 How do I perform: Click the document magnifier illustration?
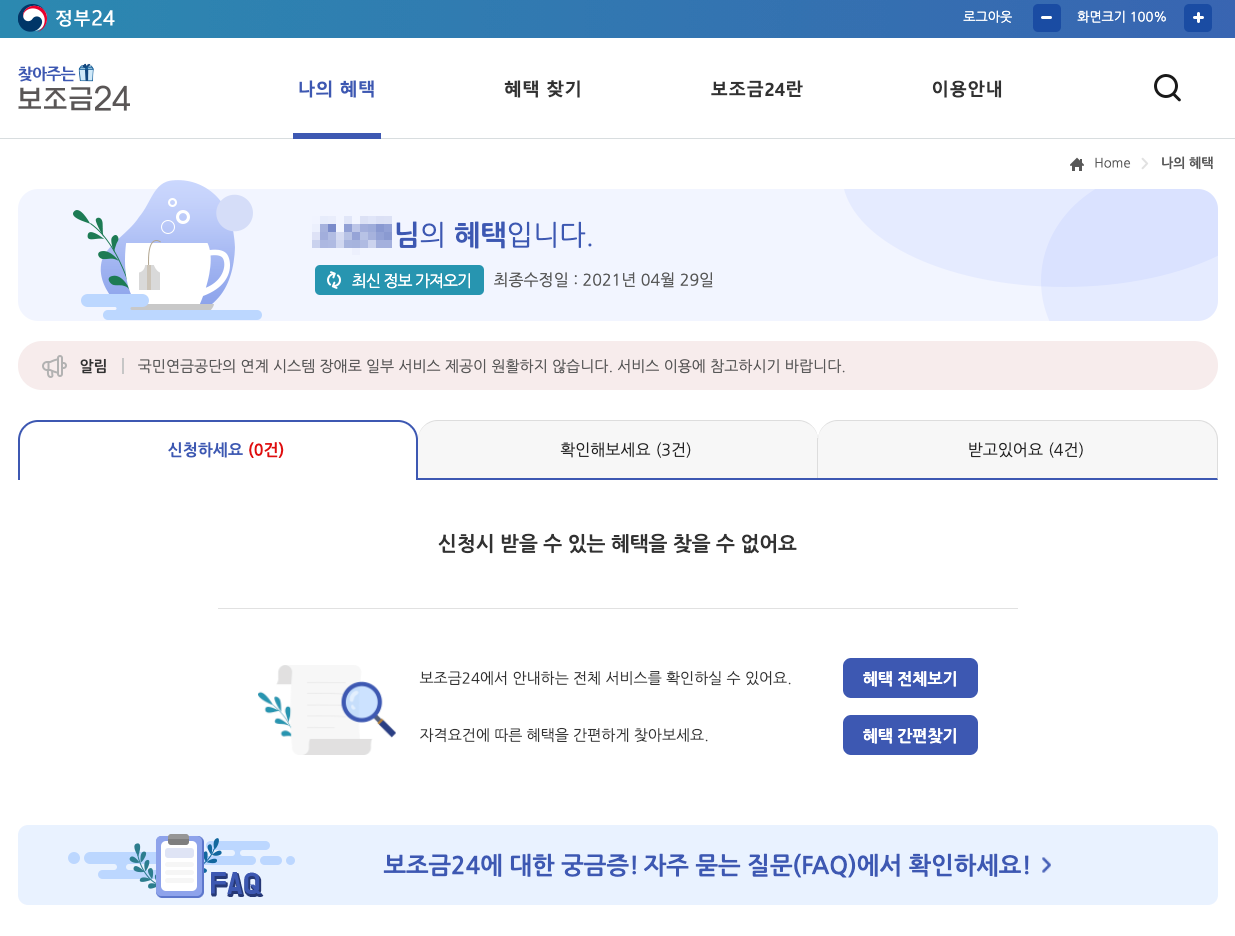(x=327, y=710)
